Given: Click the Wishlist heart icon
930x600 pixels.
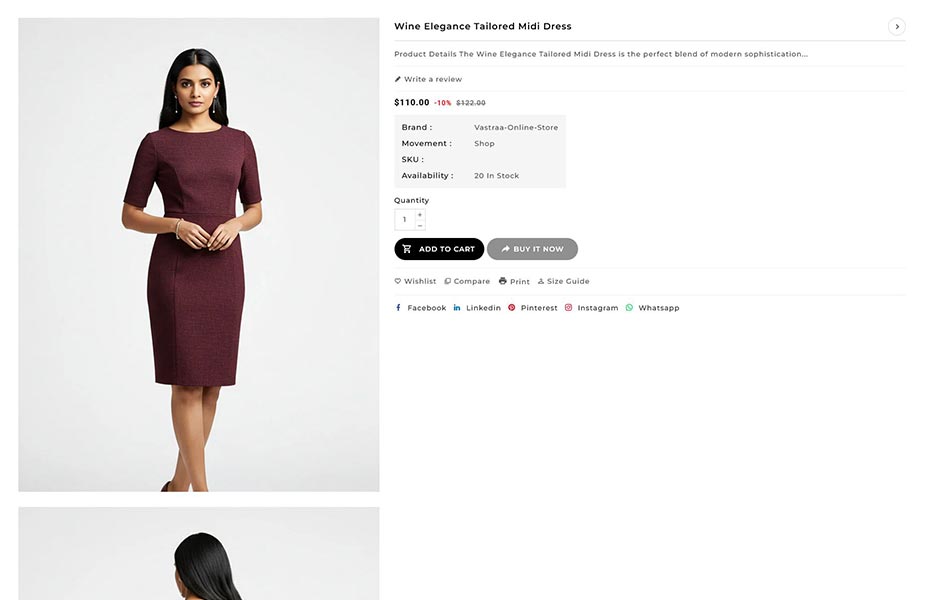Looking at the screenshot, I should coord(398,281).
